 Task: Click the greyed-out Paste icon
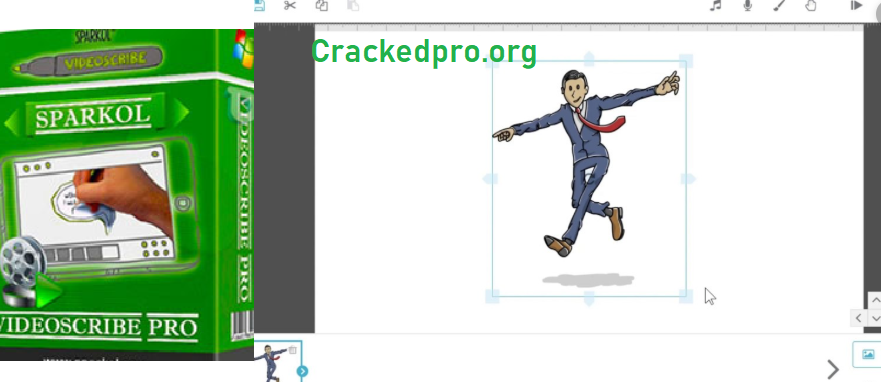coord(353,5)
